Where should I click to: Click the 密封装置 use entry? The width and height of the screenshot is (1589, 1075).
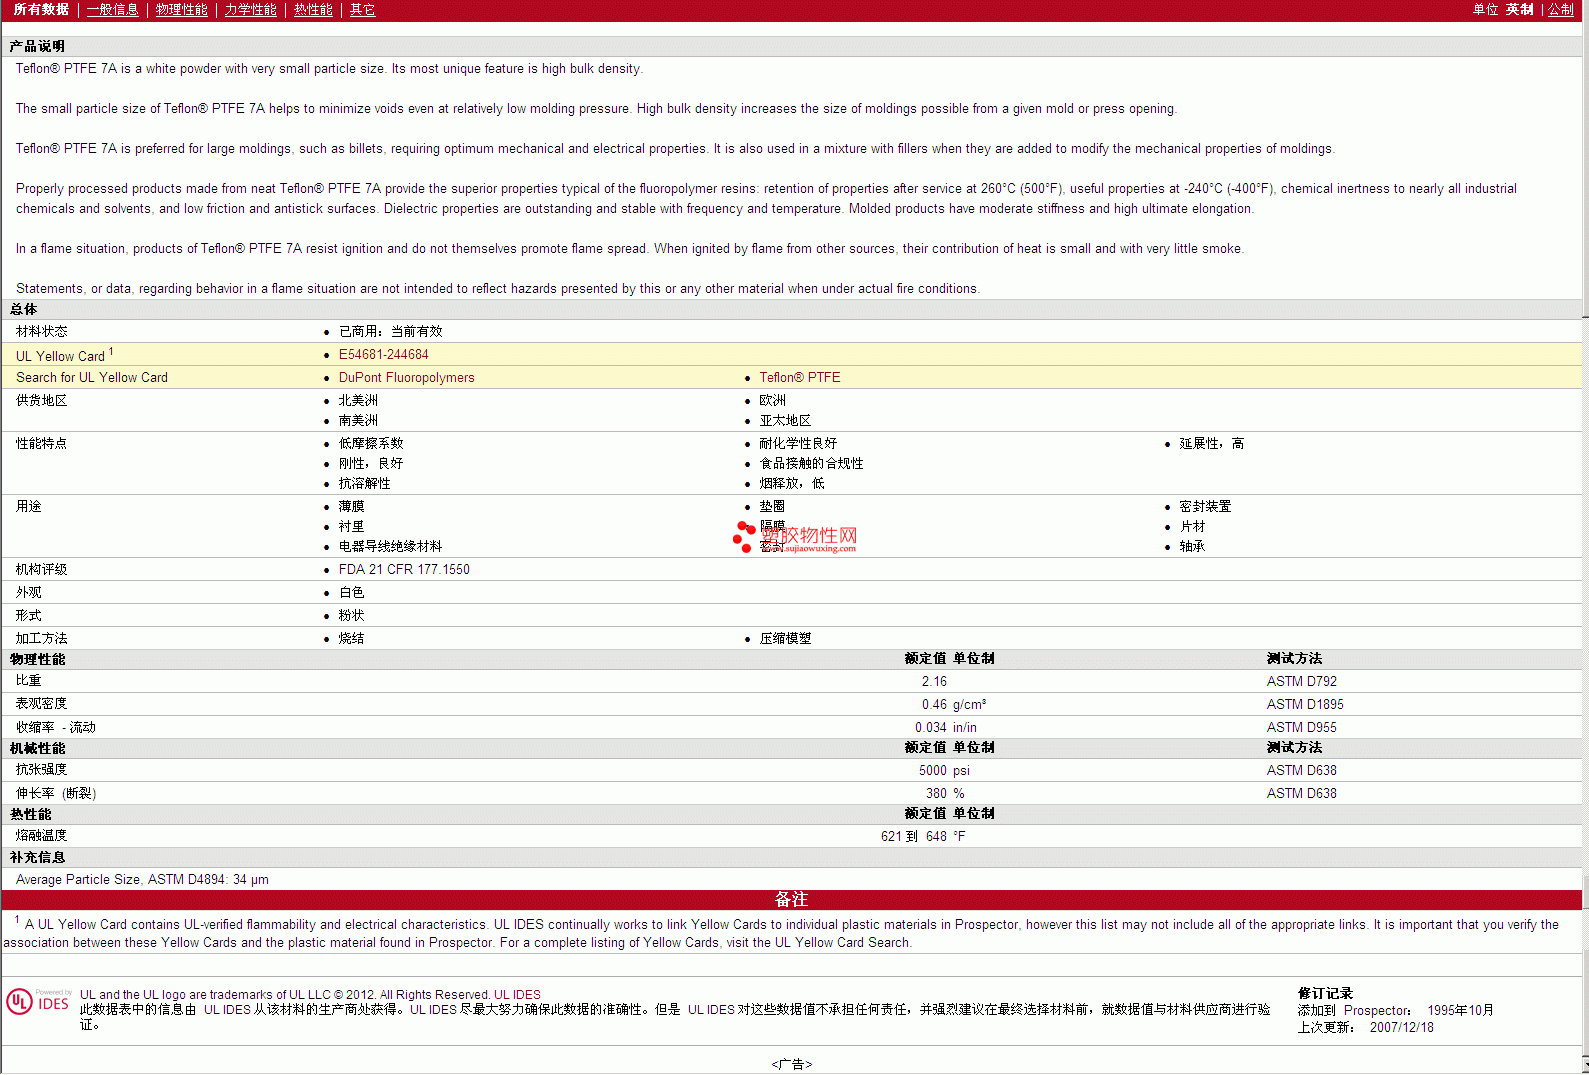1205,506
